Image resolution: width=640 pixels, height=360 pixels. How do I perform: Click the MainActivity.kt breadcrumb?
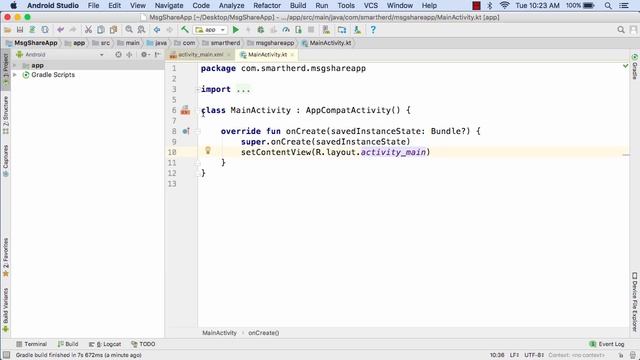[327, 43]
